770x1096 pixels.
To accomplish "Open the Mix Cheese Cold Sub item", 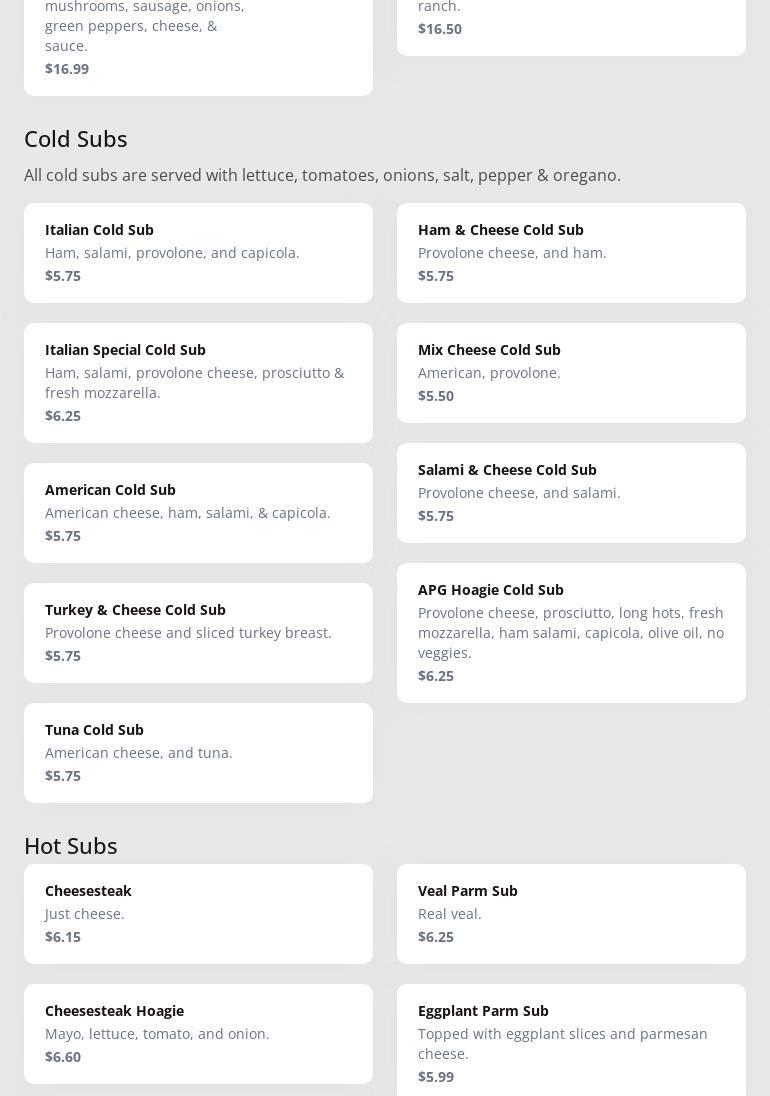I will pyautogui.click(x=571, y=372).
